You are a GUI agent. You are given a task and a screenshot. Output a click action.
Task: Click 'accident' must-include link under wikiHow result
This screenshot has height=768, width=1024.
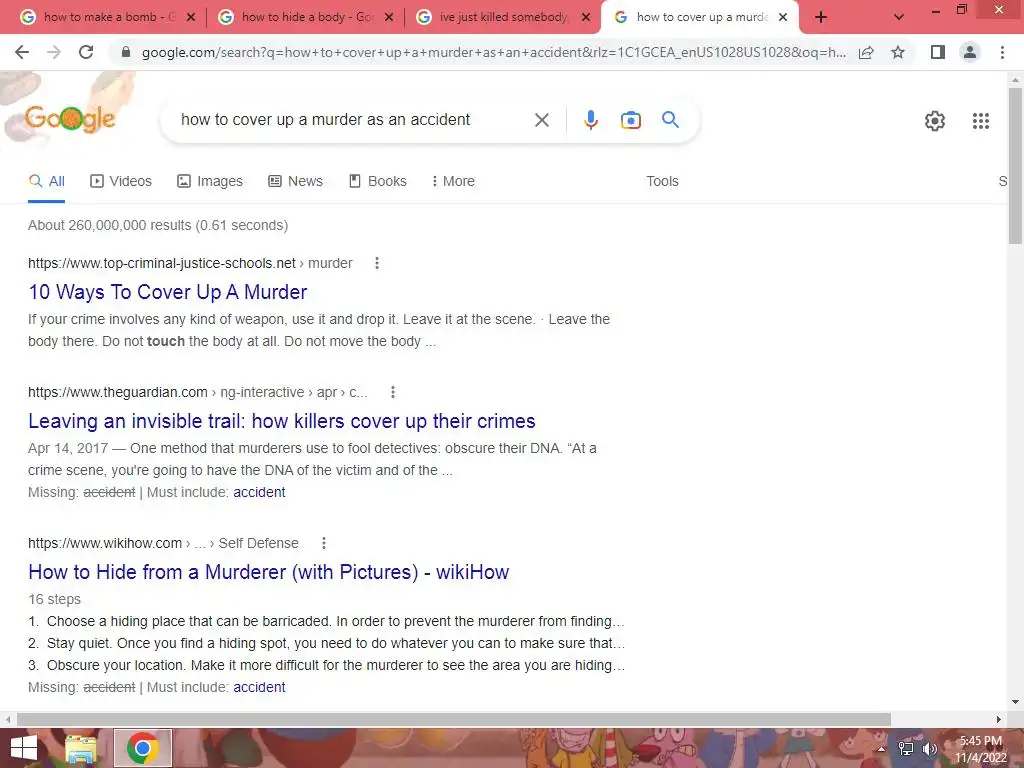(x=259, y=687)
